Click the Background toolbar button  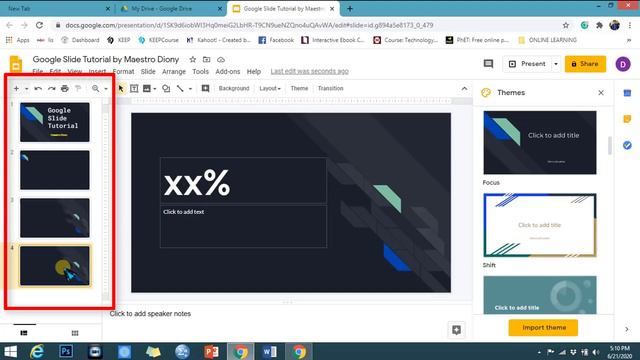click(234, 89)
